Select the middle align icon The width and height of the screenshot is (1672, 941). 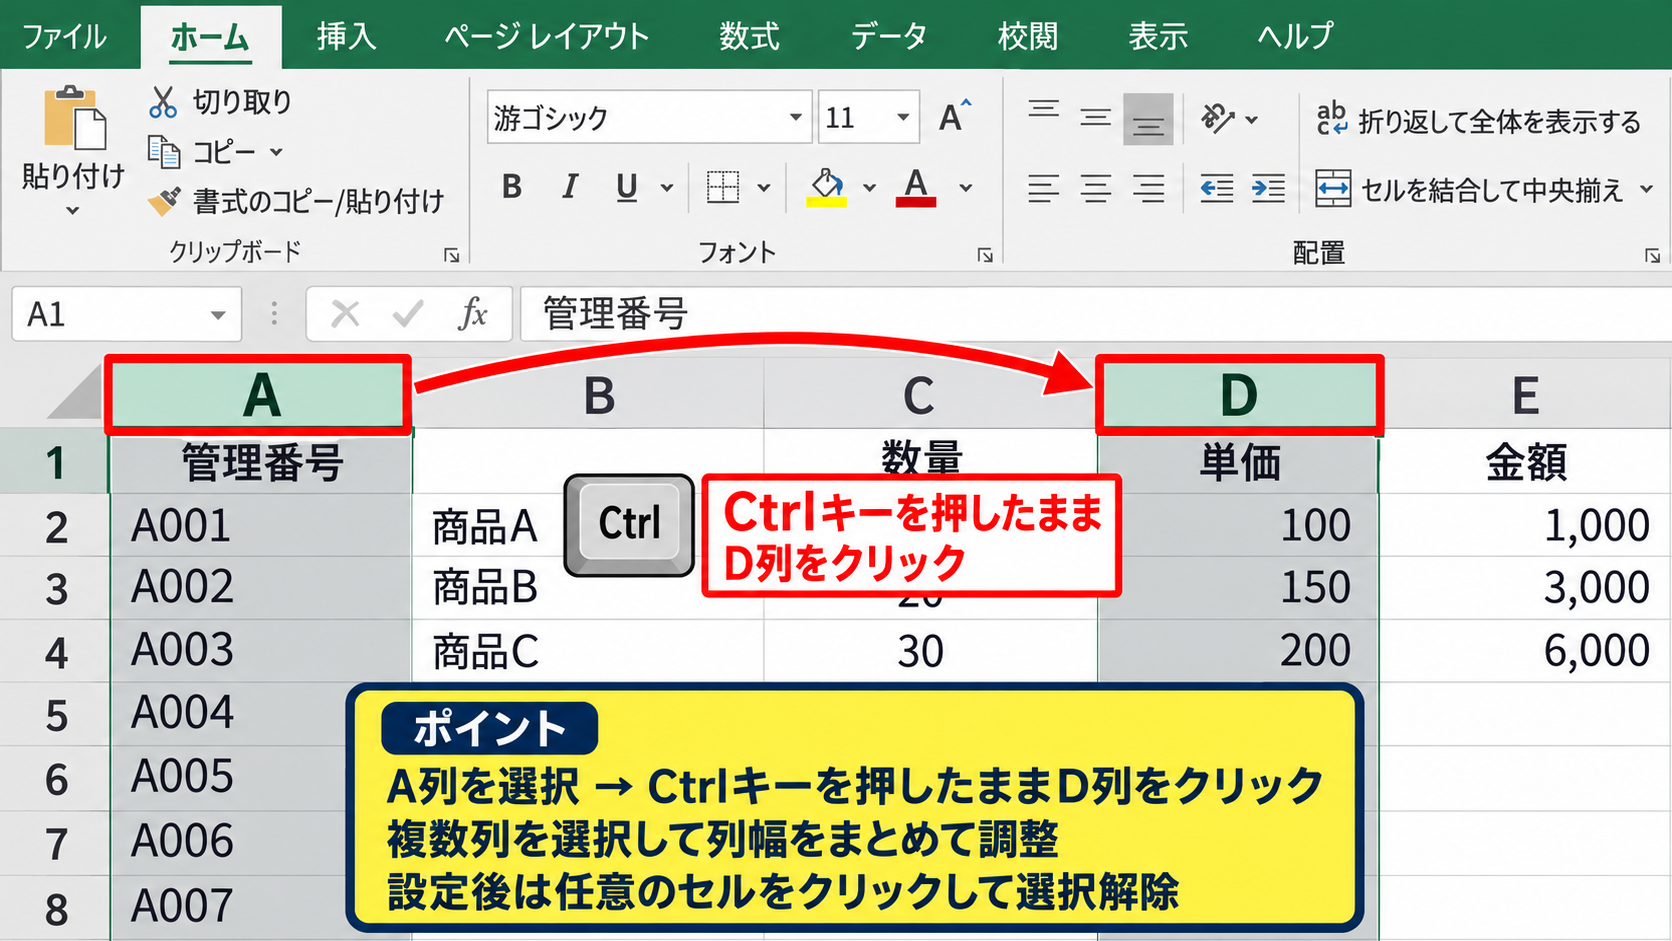(1096, 118)
